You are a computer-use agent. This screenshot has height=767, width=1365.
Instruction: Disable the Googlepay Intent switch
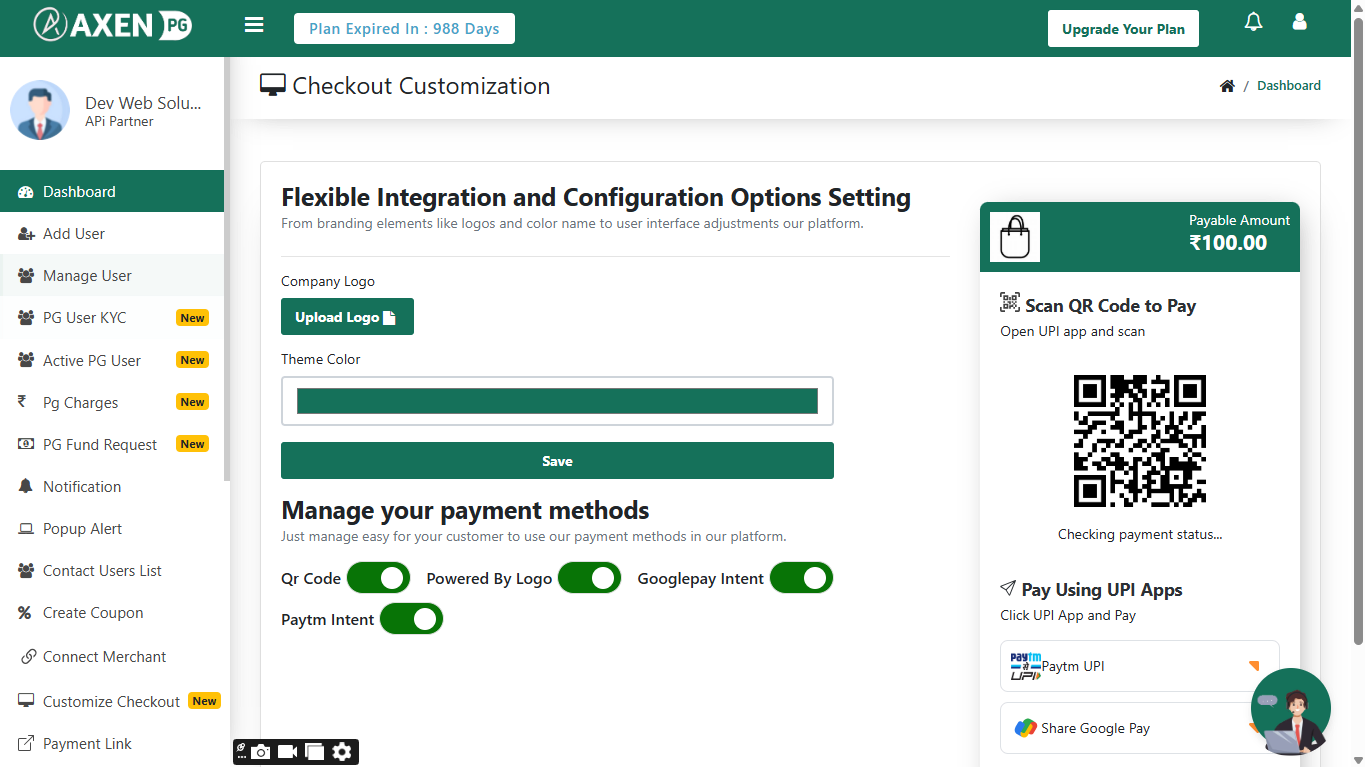[x=801, y=578]
